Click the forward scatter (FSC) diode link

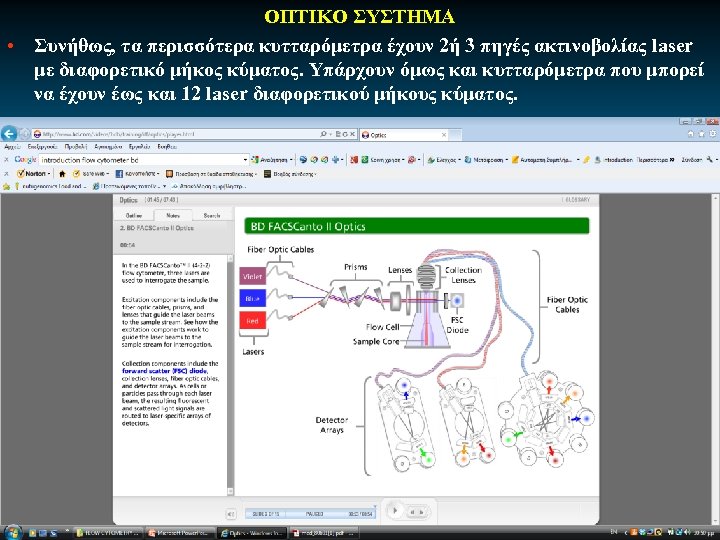[x=165, y=371]
